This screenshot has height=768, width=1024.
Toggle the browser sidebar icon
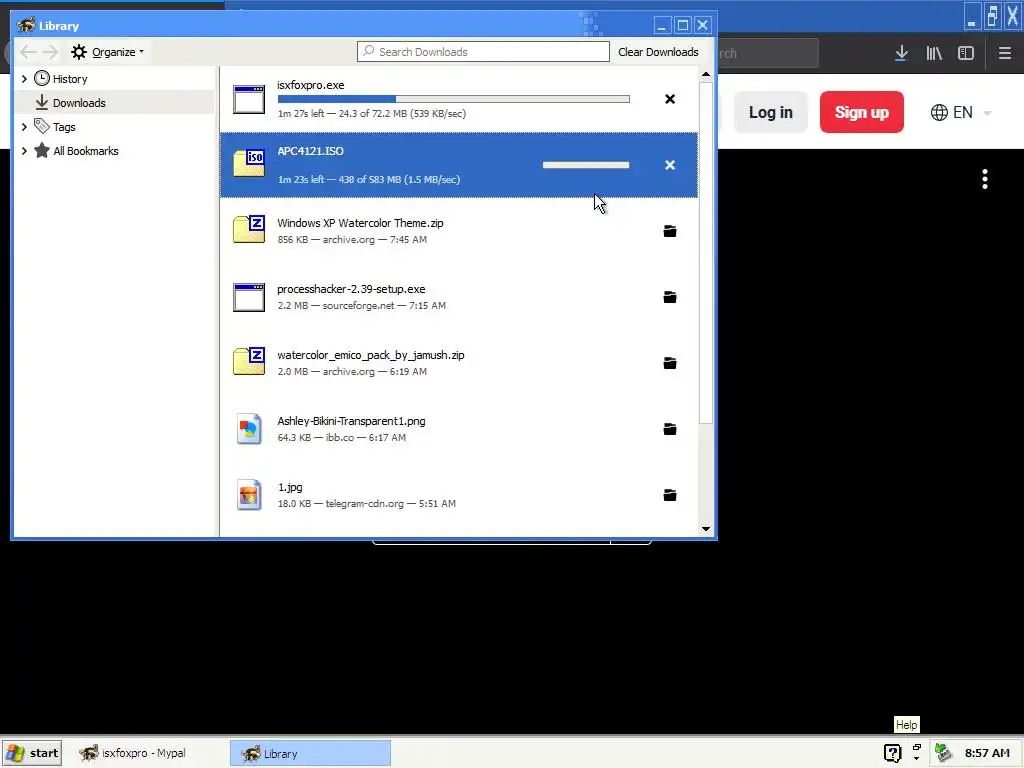pyautogui.click(x=966, y=53)
